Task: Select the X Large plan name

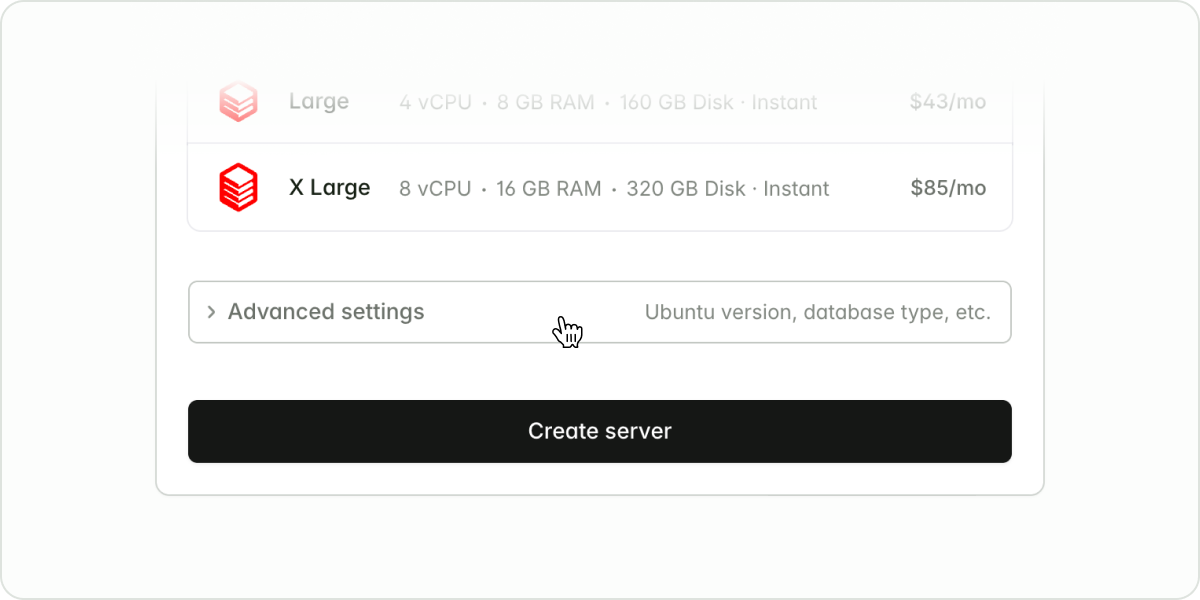Action: click(x=329, y=188)
